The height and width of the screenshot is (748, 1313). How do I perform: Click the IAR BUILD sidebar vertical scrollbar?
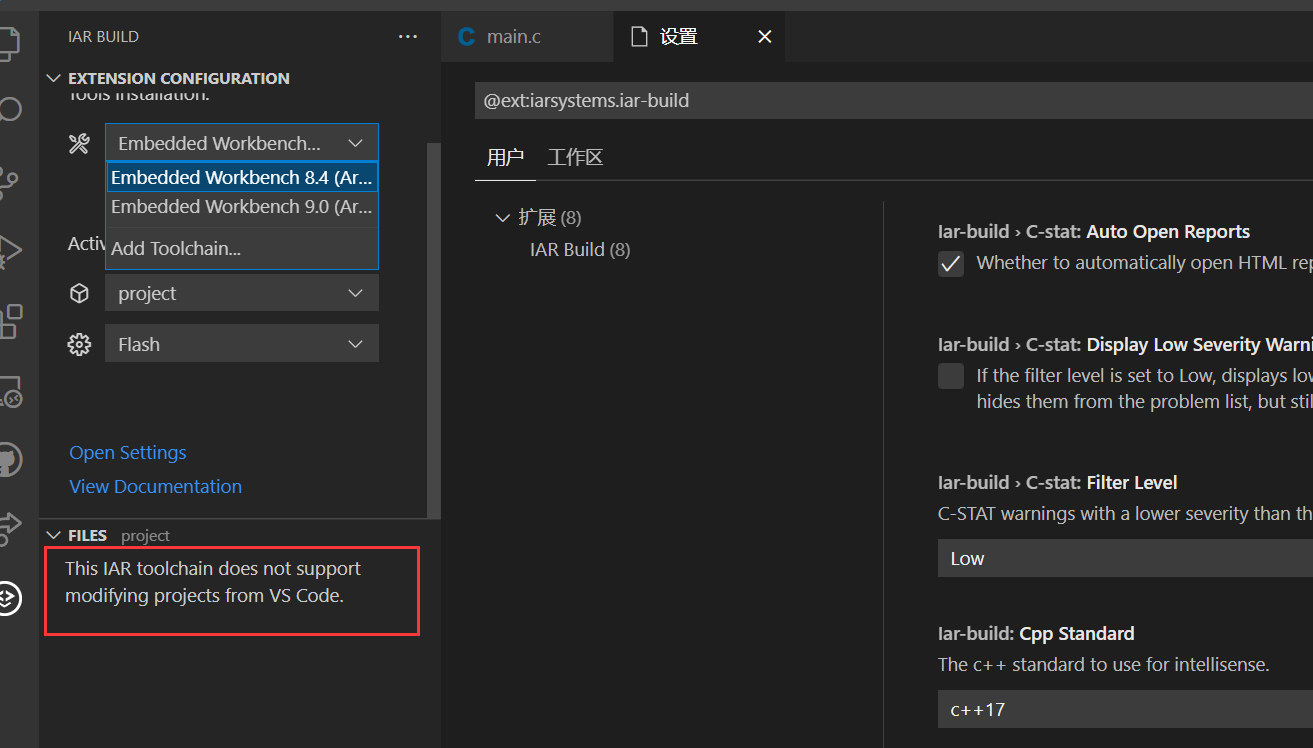pos(433,330)
